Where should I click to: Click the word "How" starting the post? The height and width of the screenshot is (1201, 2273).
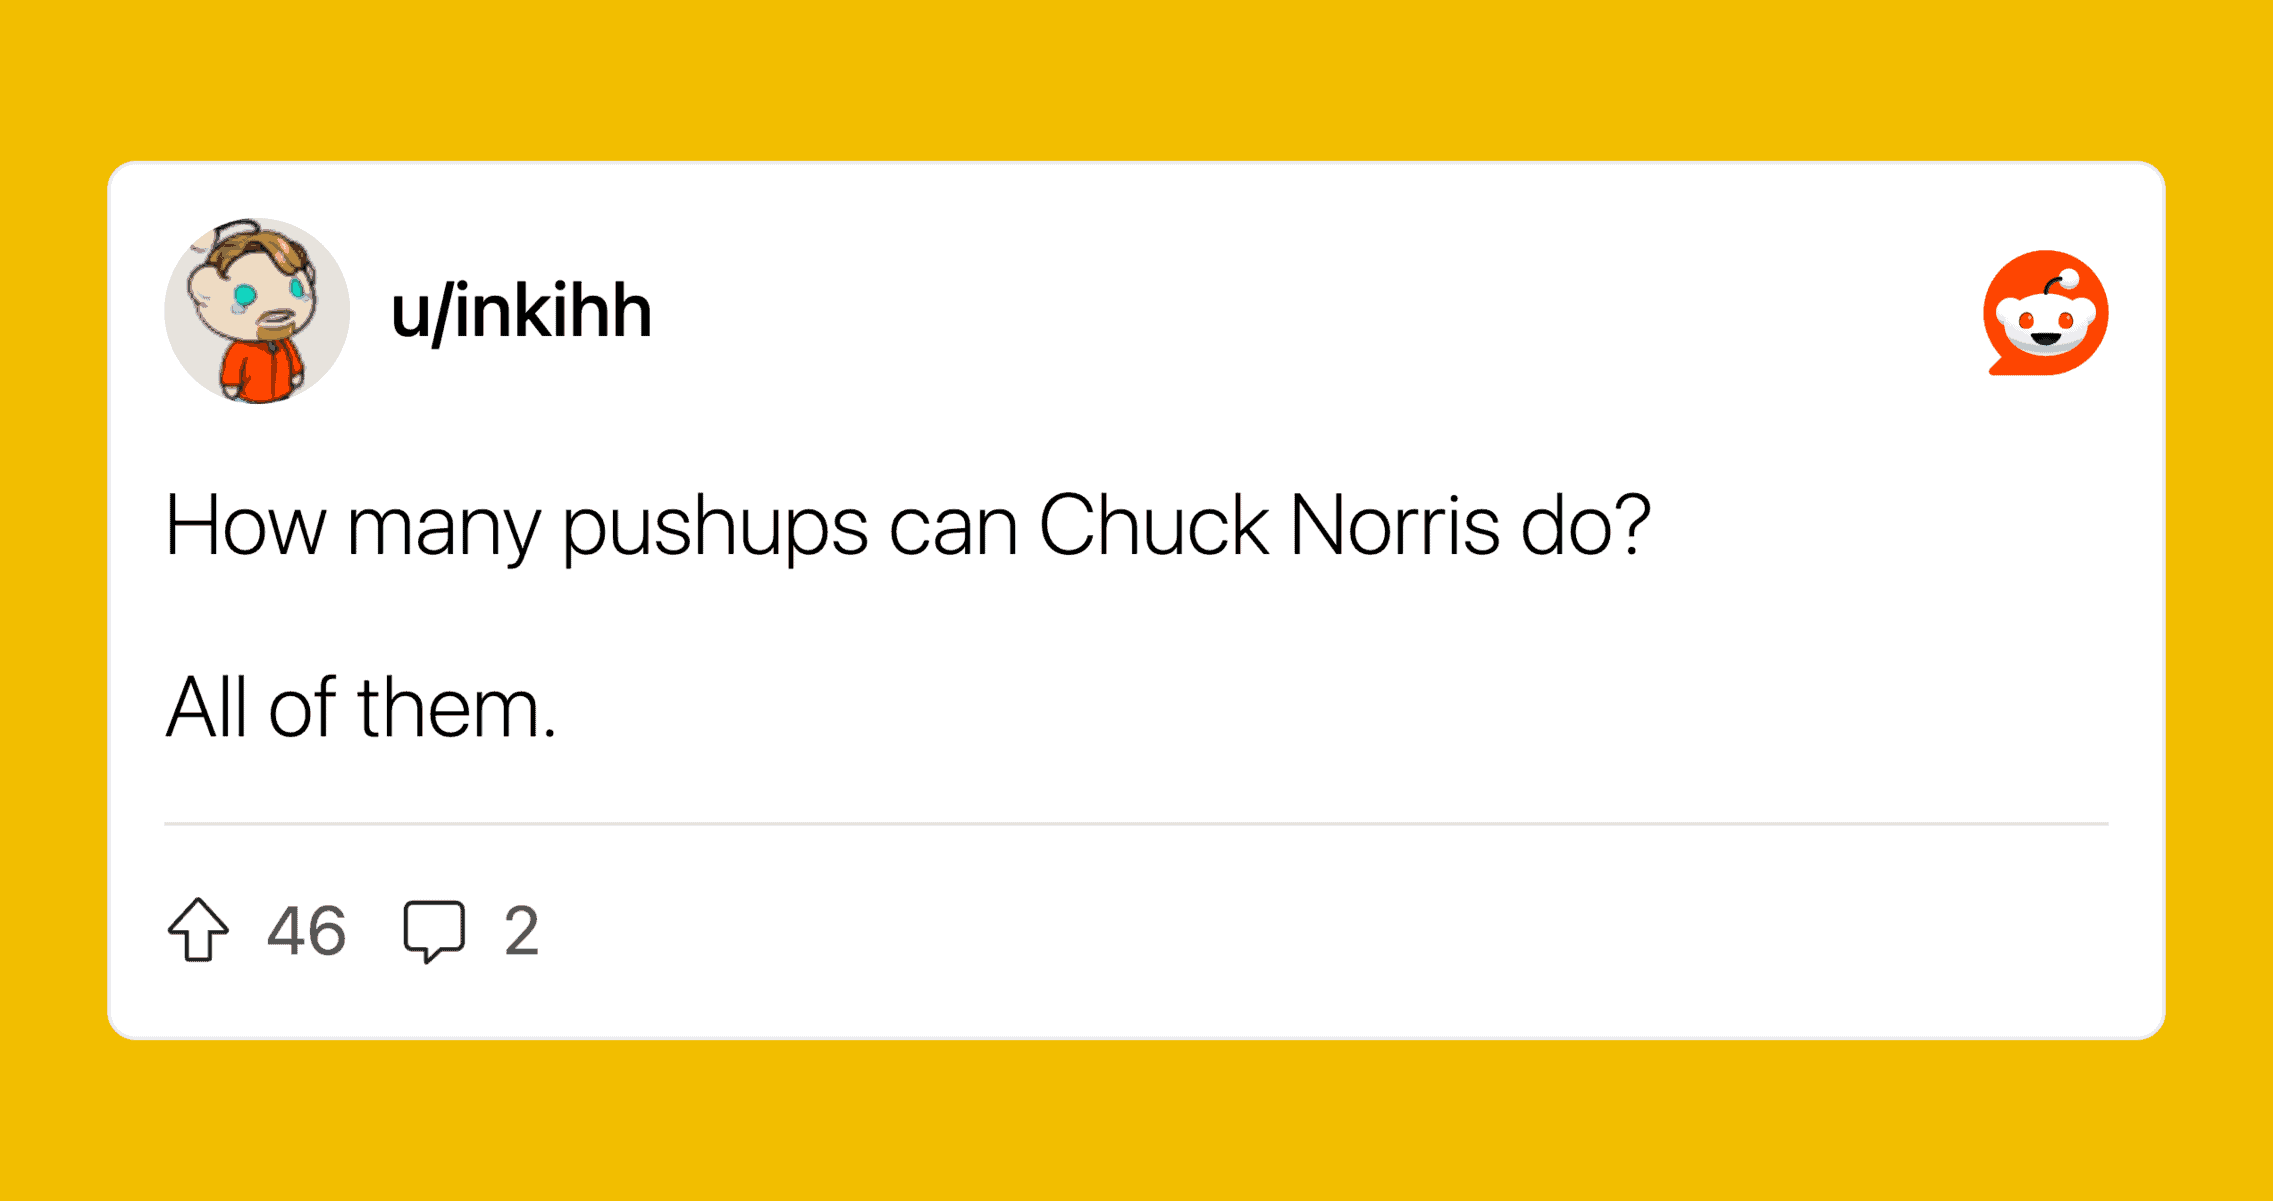click(245, 526)
